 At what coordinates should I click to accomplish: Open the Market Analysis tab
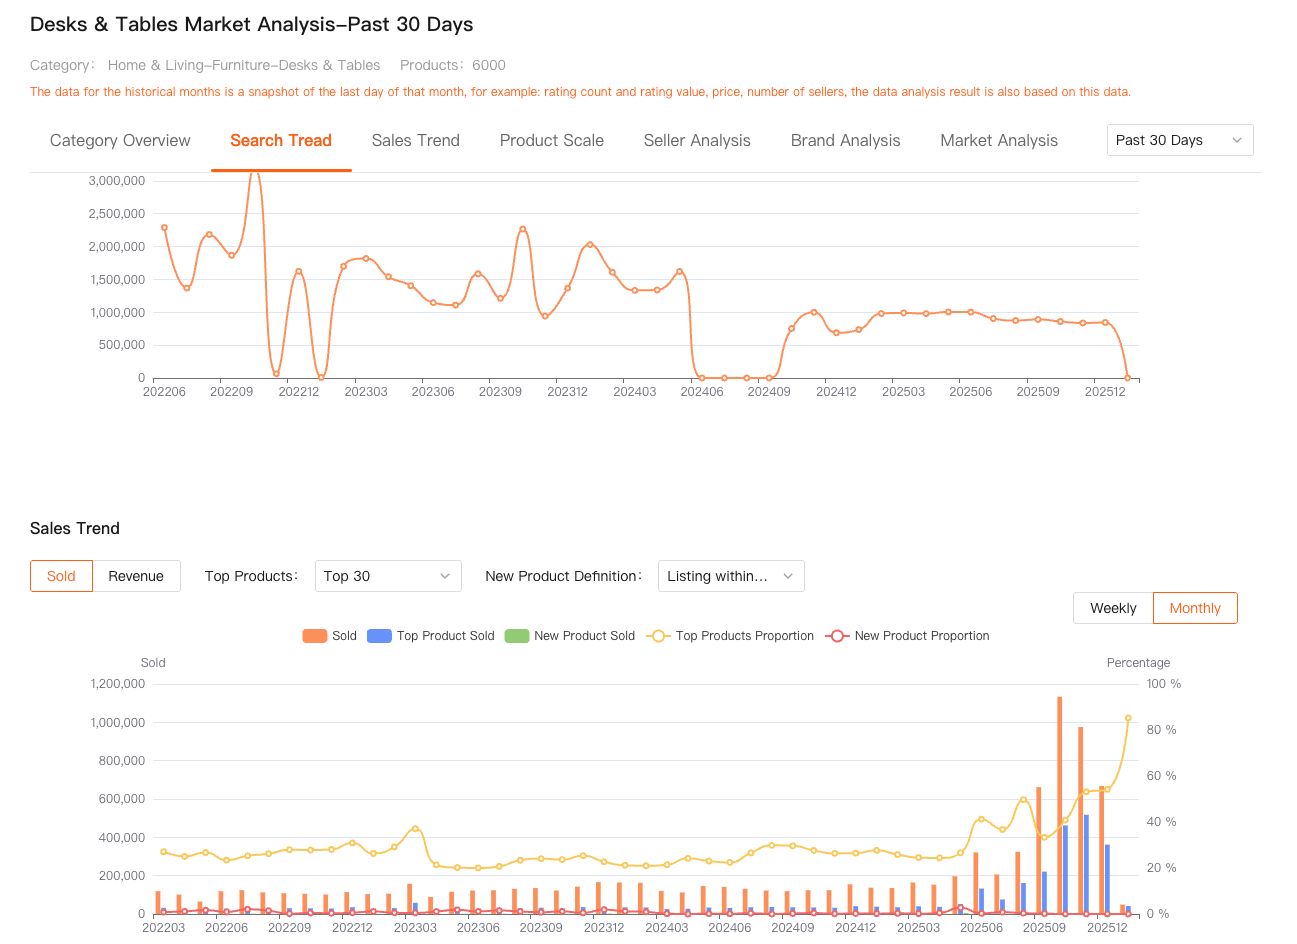pos(998,140)
